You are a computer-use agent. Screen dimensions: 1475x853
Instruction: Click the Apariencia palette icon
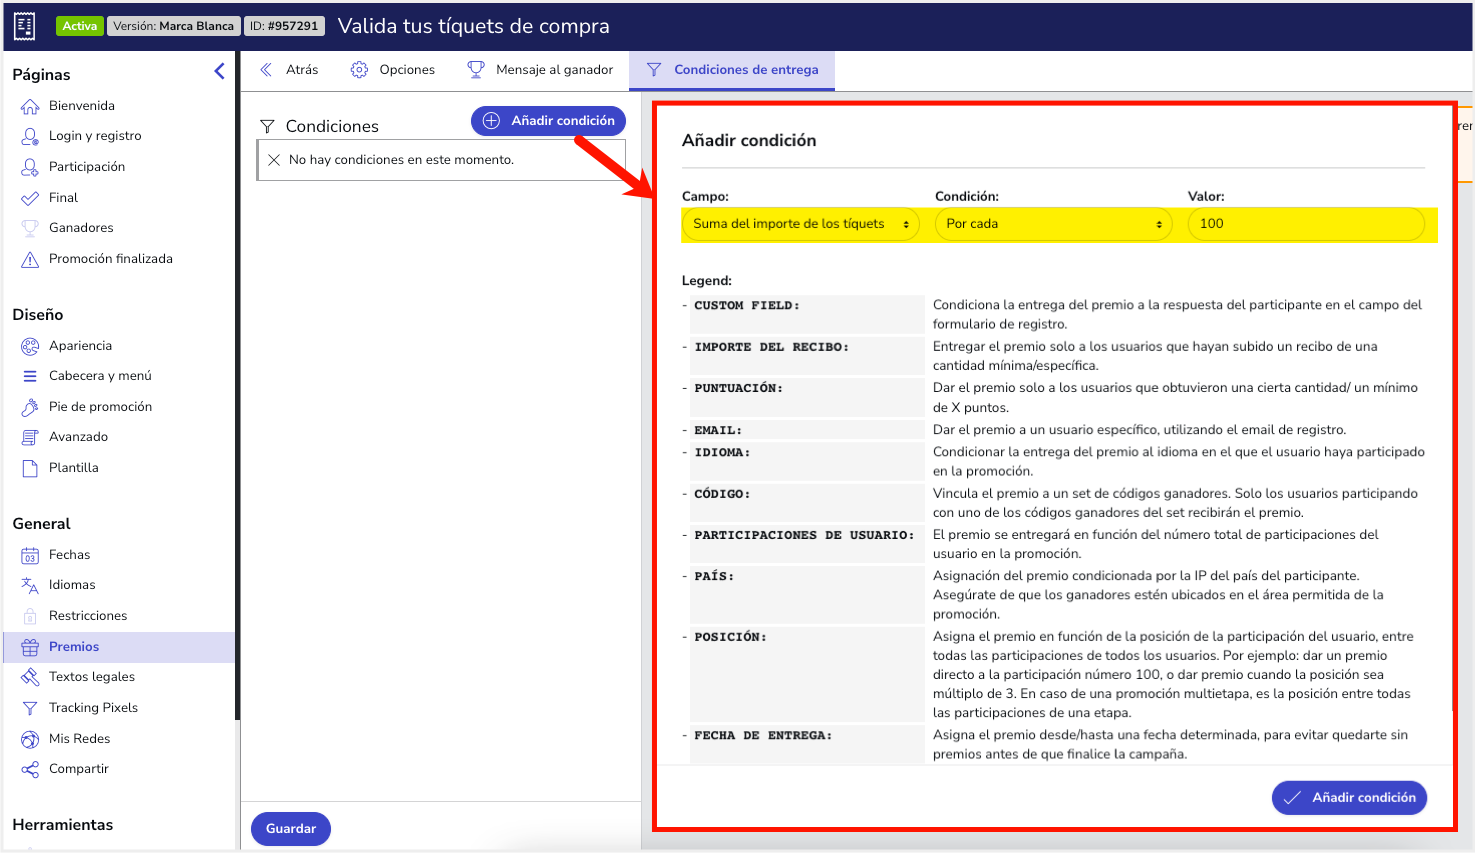[x=30, y=346]
